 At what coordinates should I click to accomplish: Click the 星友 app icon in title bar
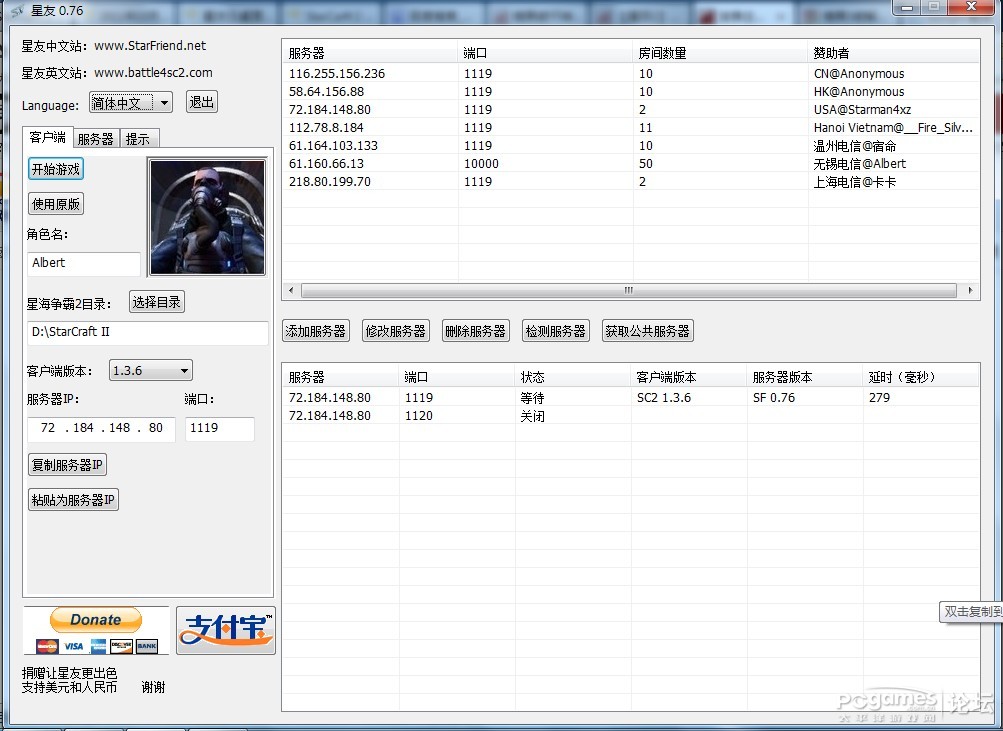17,10
